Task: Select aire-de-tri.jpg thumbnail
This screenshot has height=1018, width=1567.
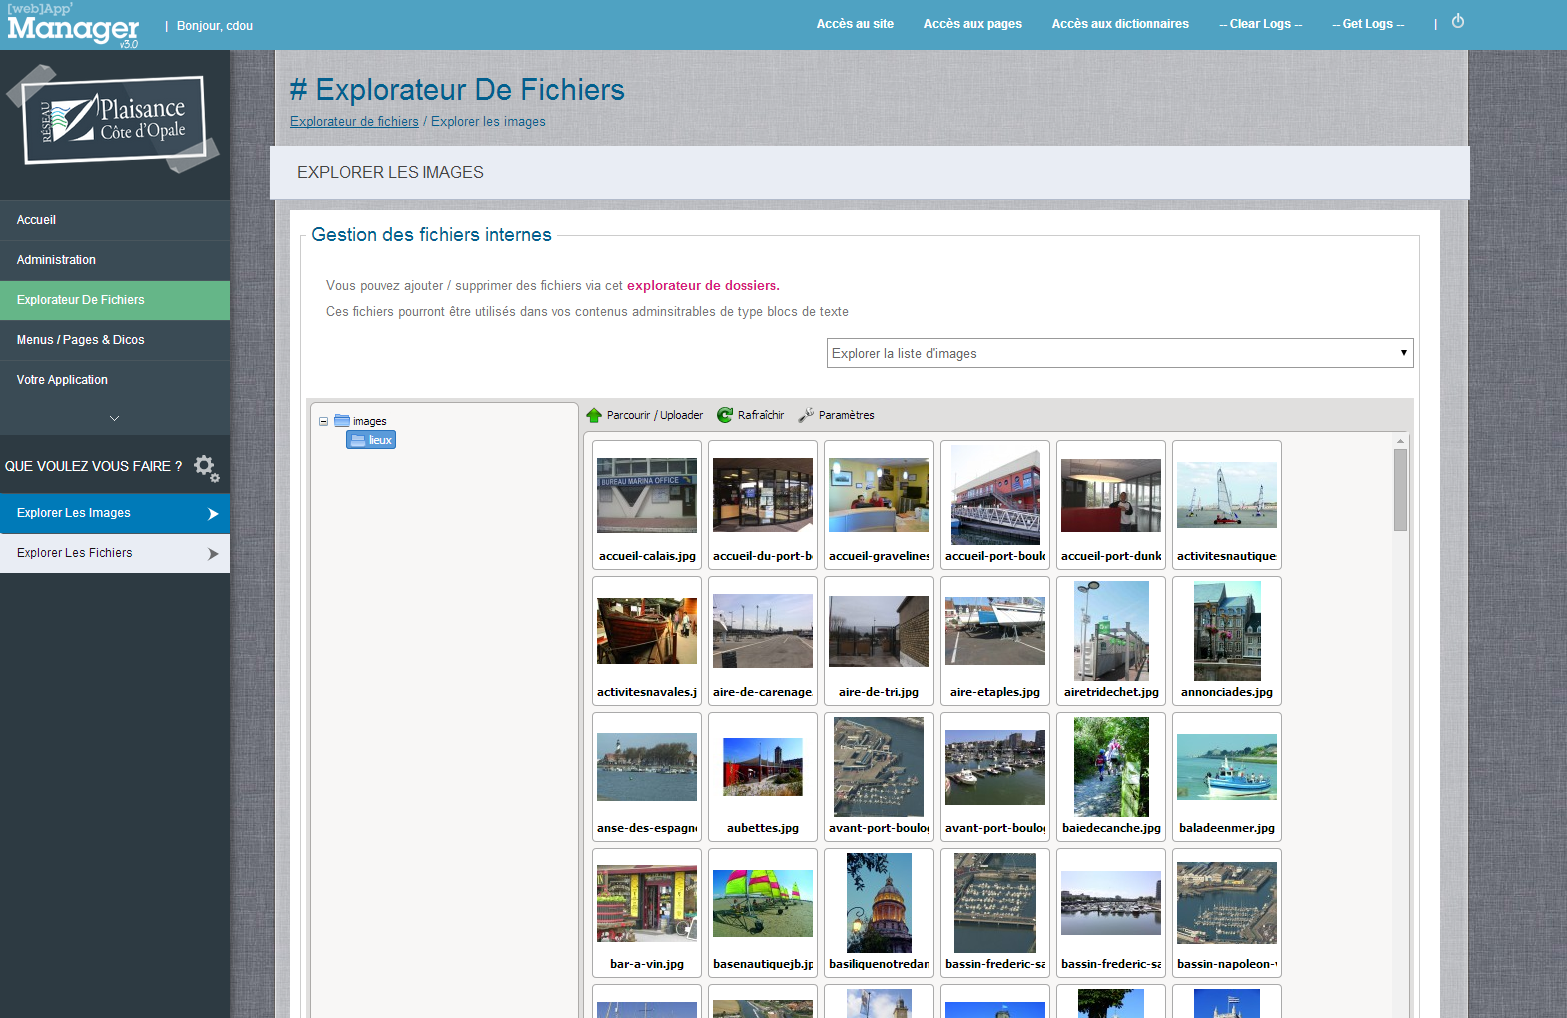Action: click(x=879, y=641)
